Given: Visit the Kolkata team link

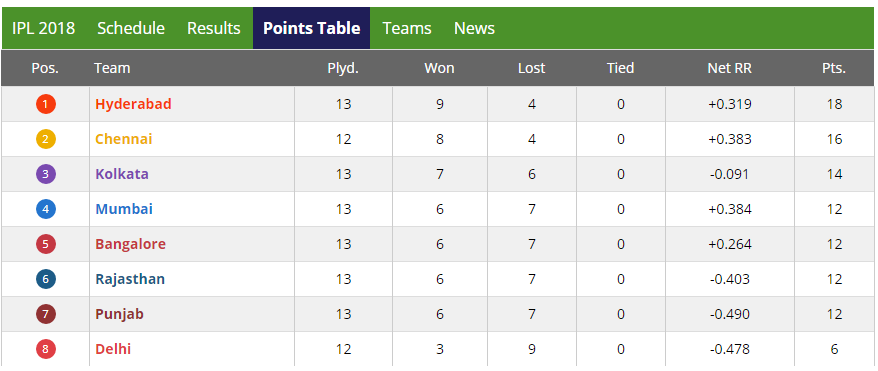Looking at the screenshot, I should pos(122,174).
